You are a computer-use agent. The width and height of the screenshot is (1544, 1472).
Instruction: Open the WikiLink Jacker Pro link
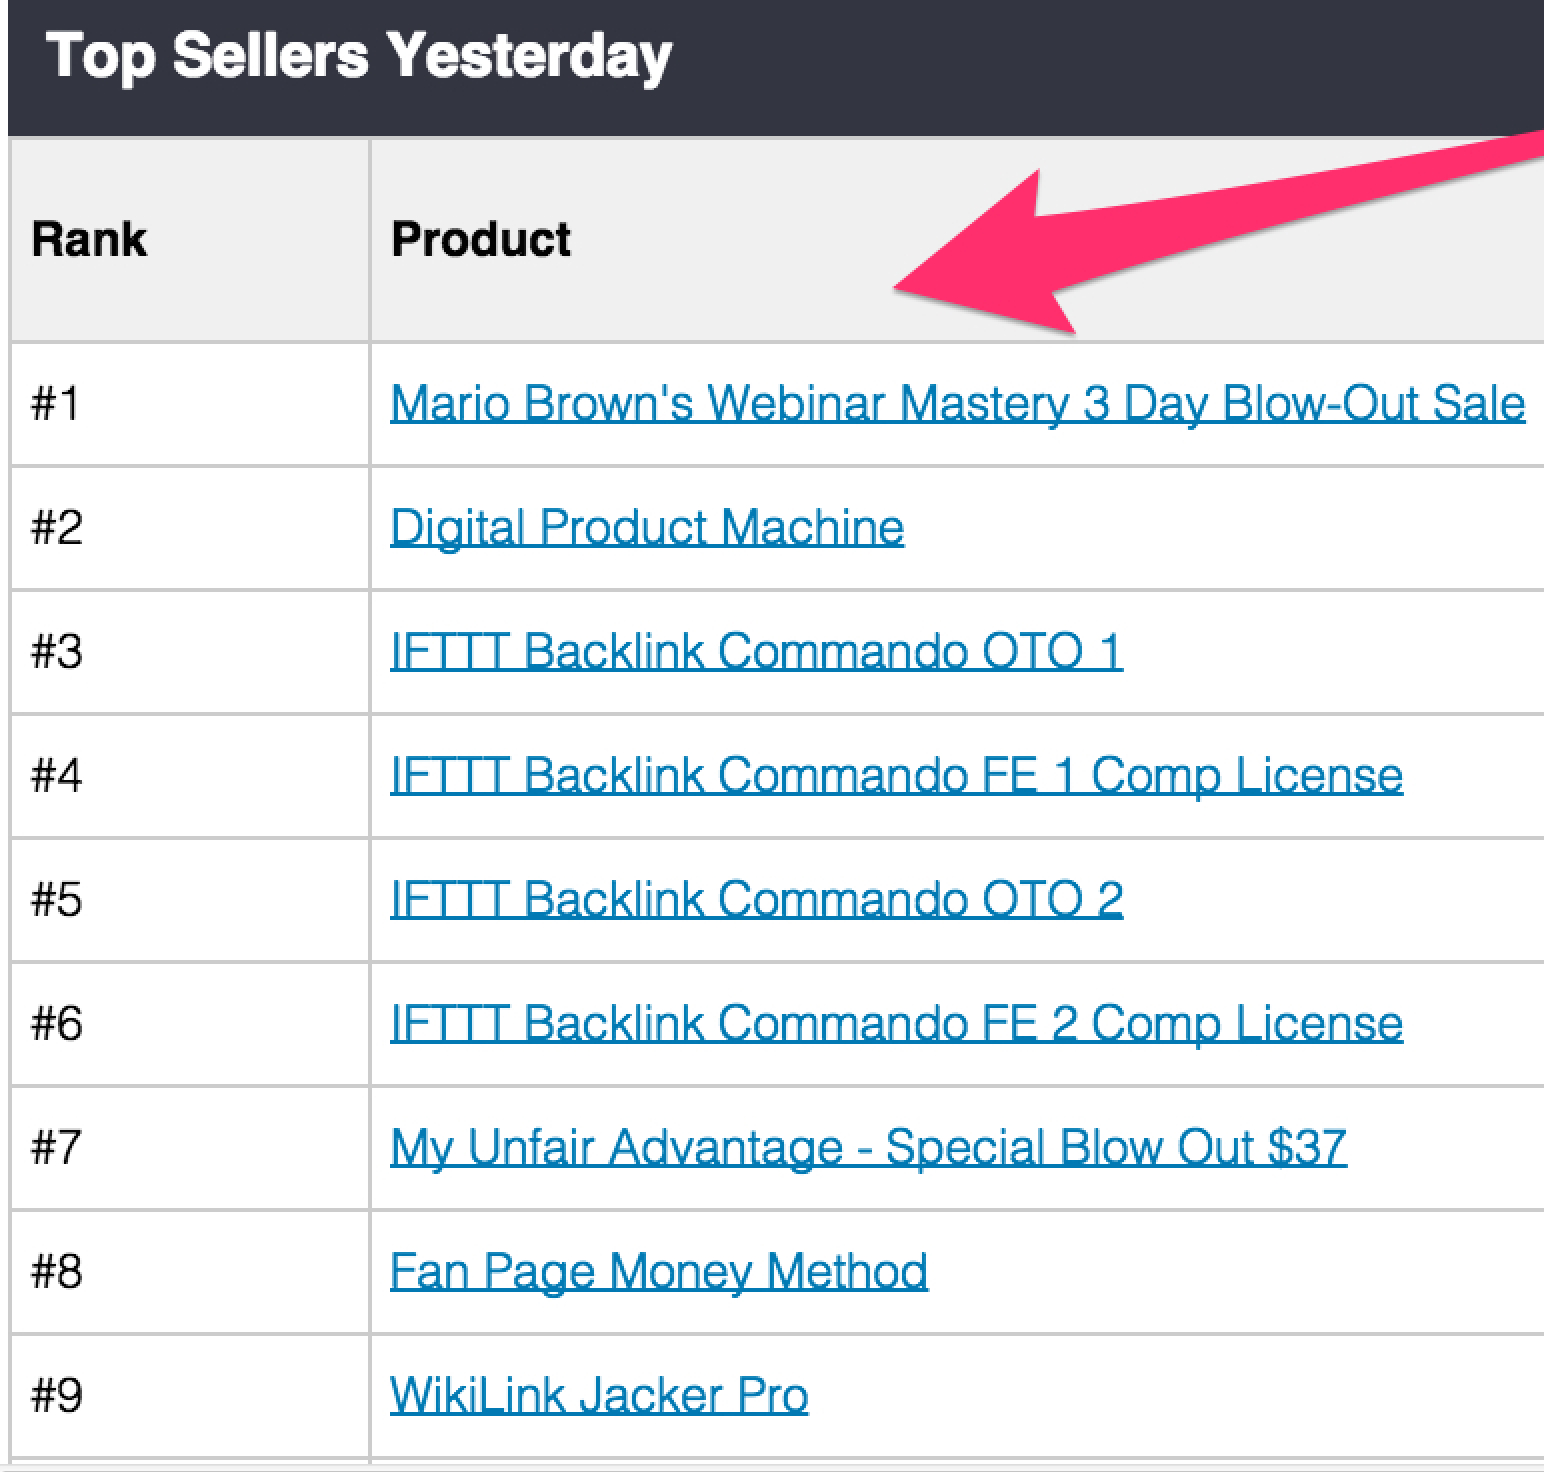tap(599, 1395)
